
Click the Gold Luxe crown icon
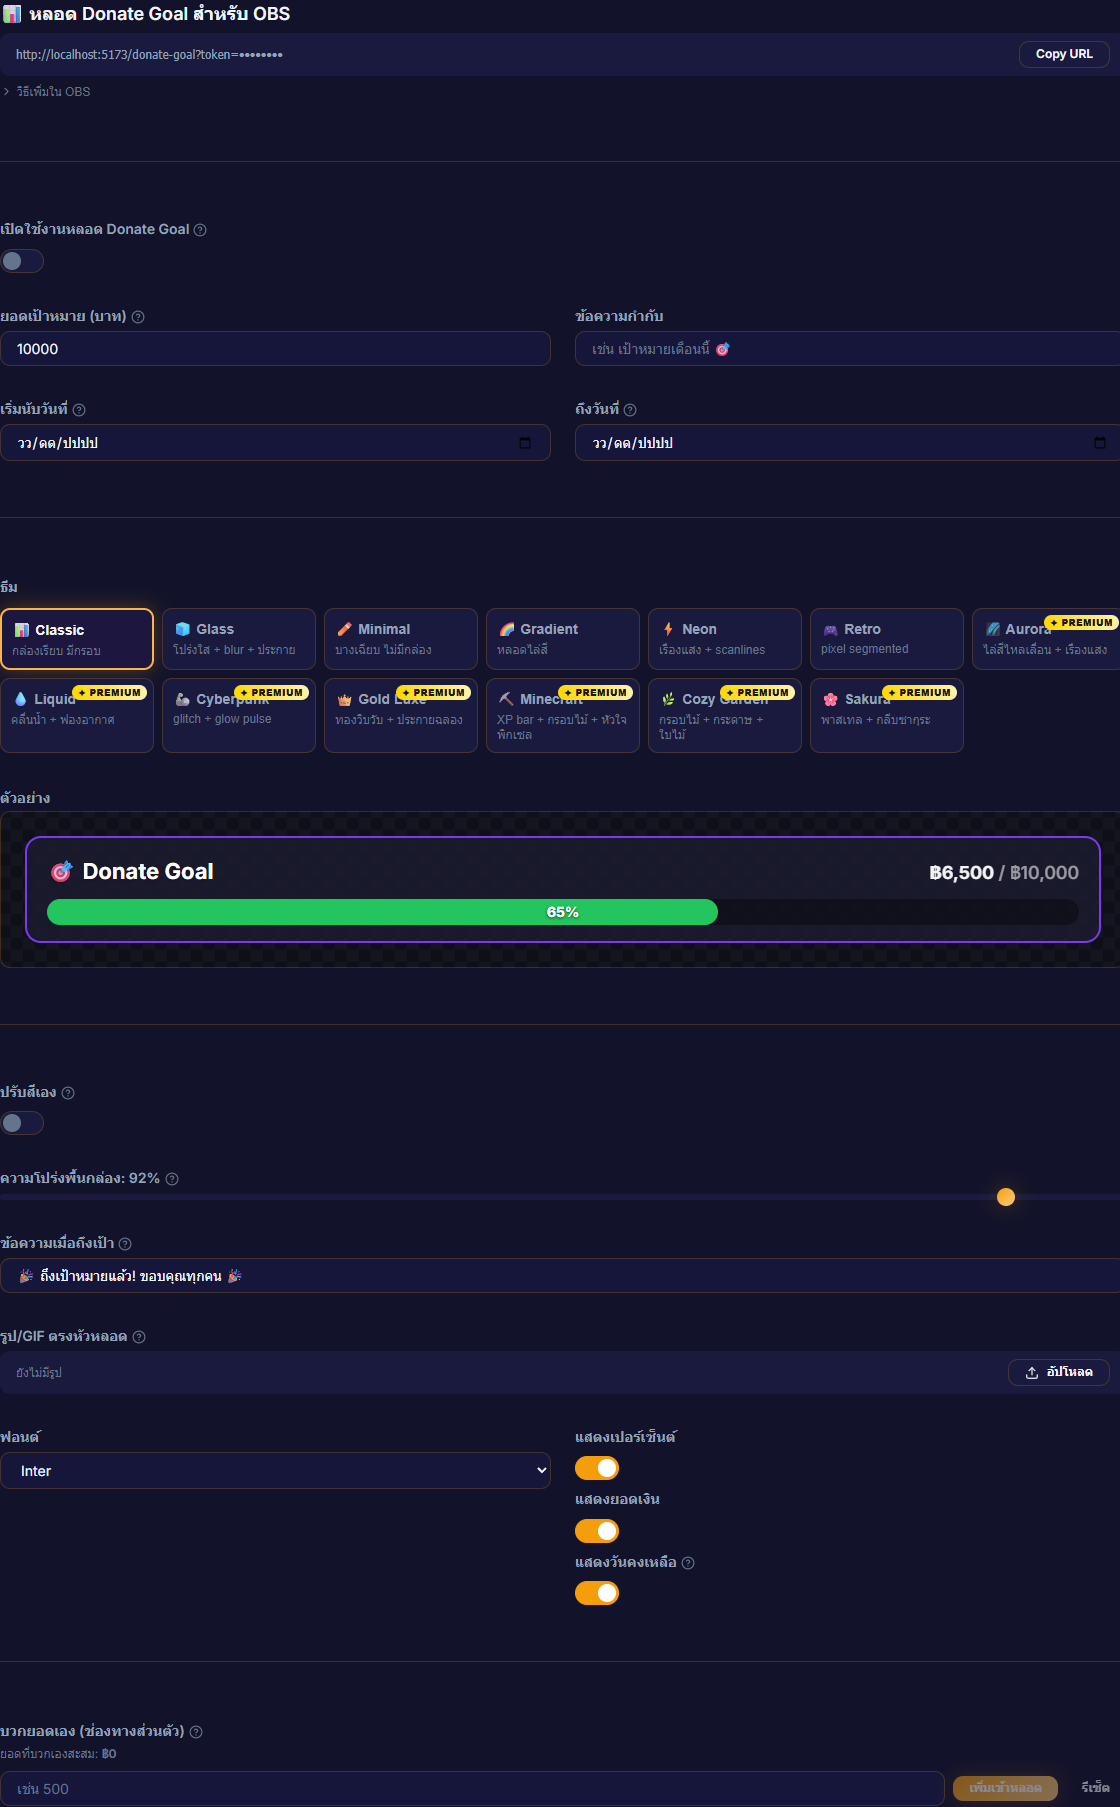(344, 699)
